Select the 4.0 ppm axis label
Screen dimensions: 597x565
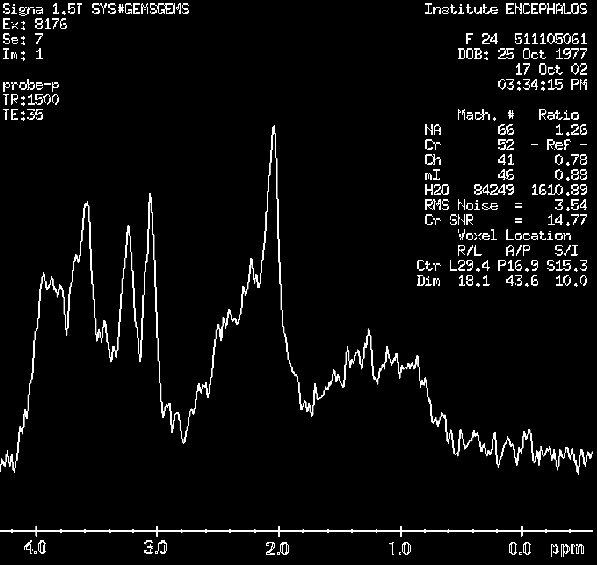[35, 548]
